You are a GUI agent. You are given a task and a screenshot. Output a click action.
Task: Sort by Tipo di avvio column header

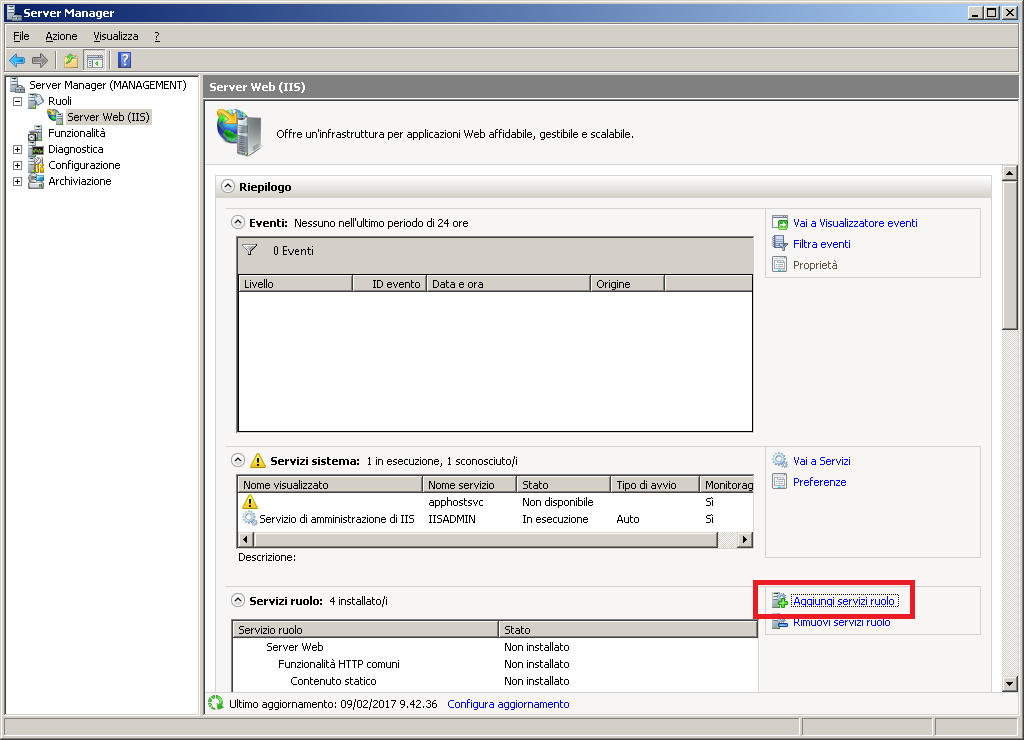coord(655,485)
